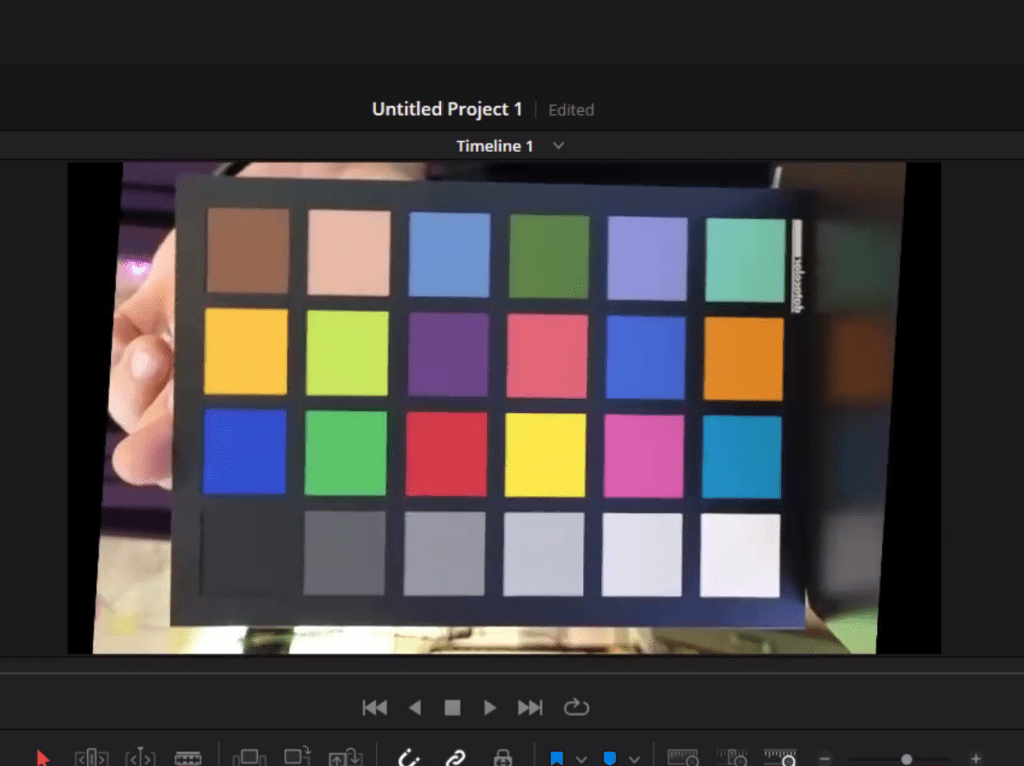Click the timeline zoom slider handle
Screen dimensions: 1024x766
(x=906, y=759)
